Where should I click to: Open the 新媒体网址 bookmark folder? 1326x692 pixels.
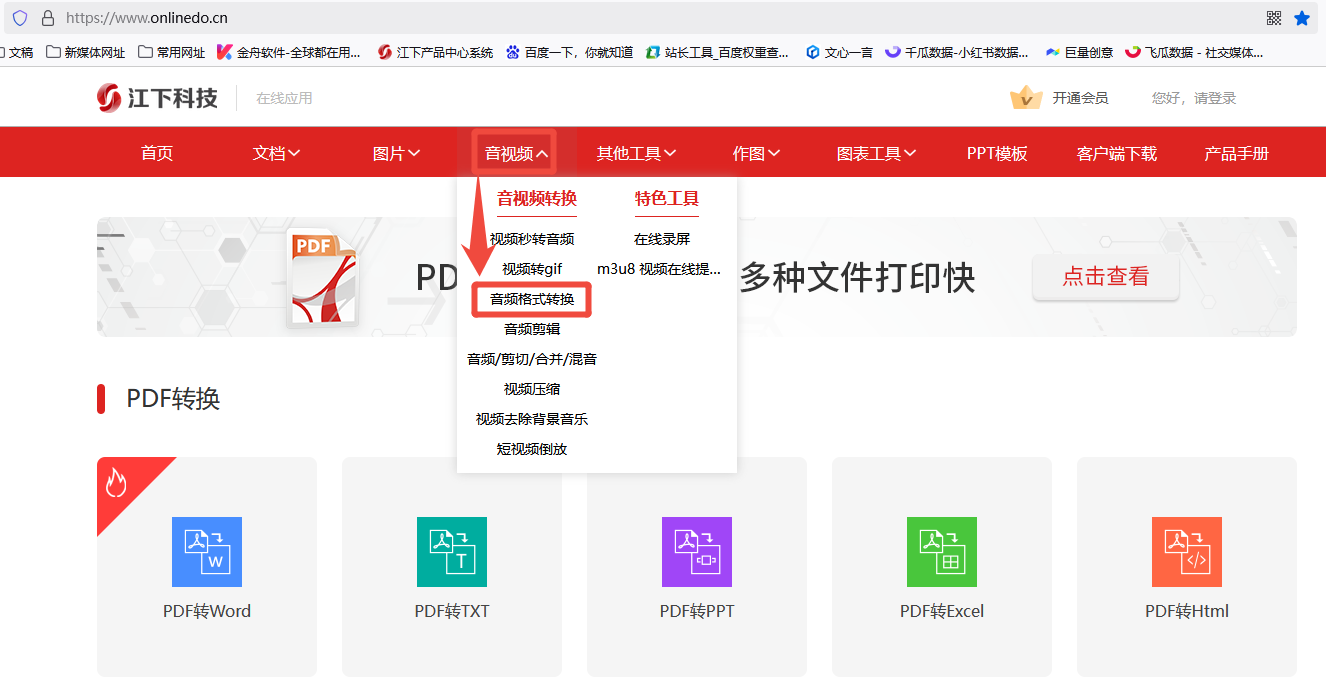[x=86, y=52]
